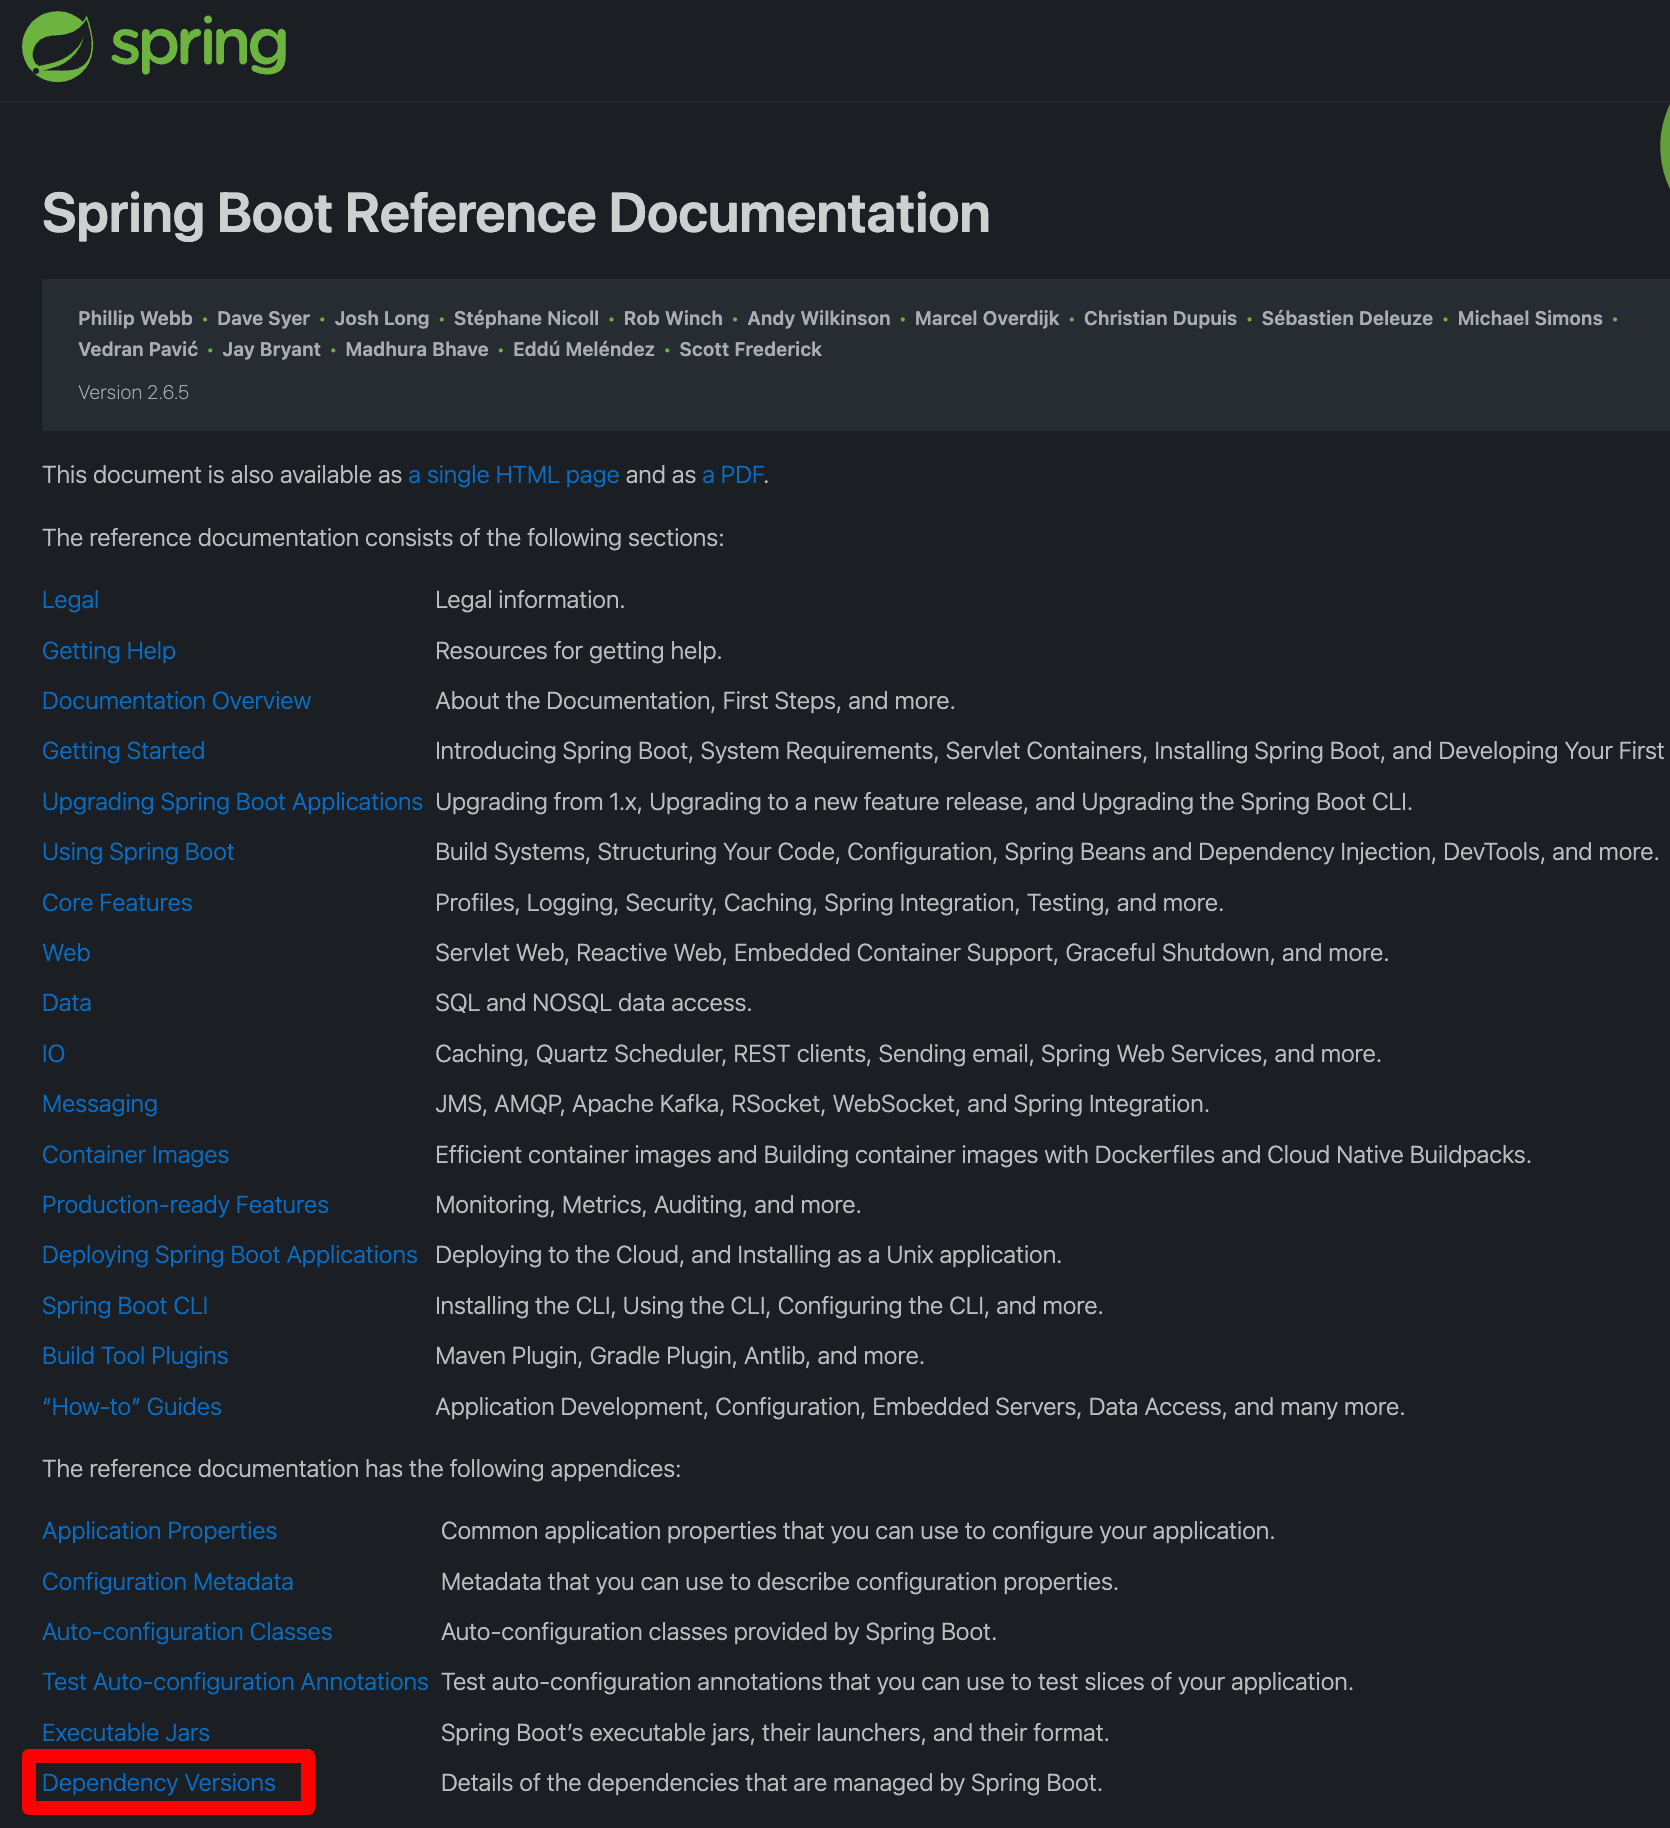
Task: Click author name Stéphane Nicoll
Action: pos(526,318)
